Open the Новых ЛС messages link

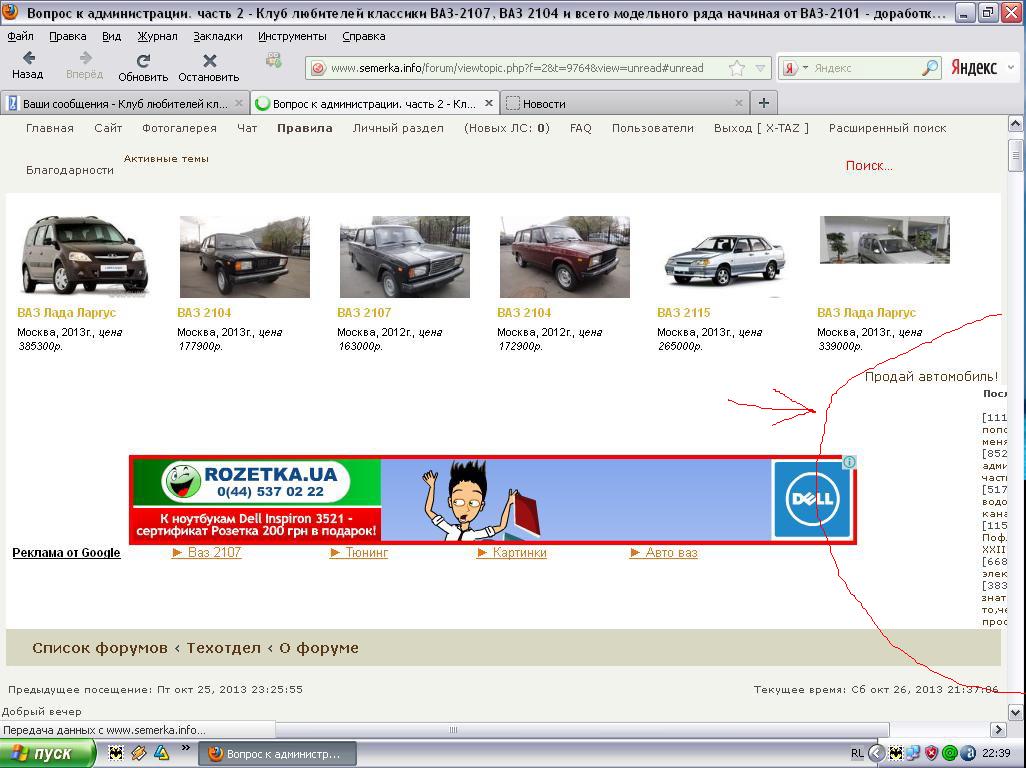tap(506, 128)
